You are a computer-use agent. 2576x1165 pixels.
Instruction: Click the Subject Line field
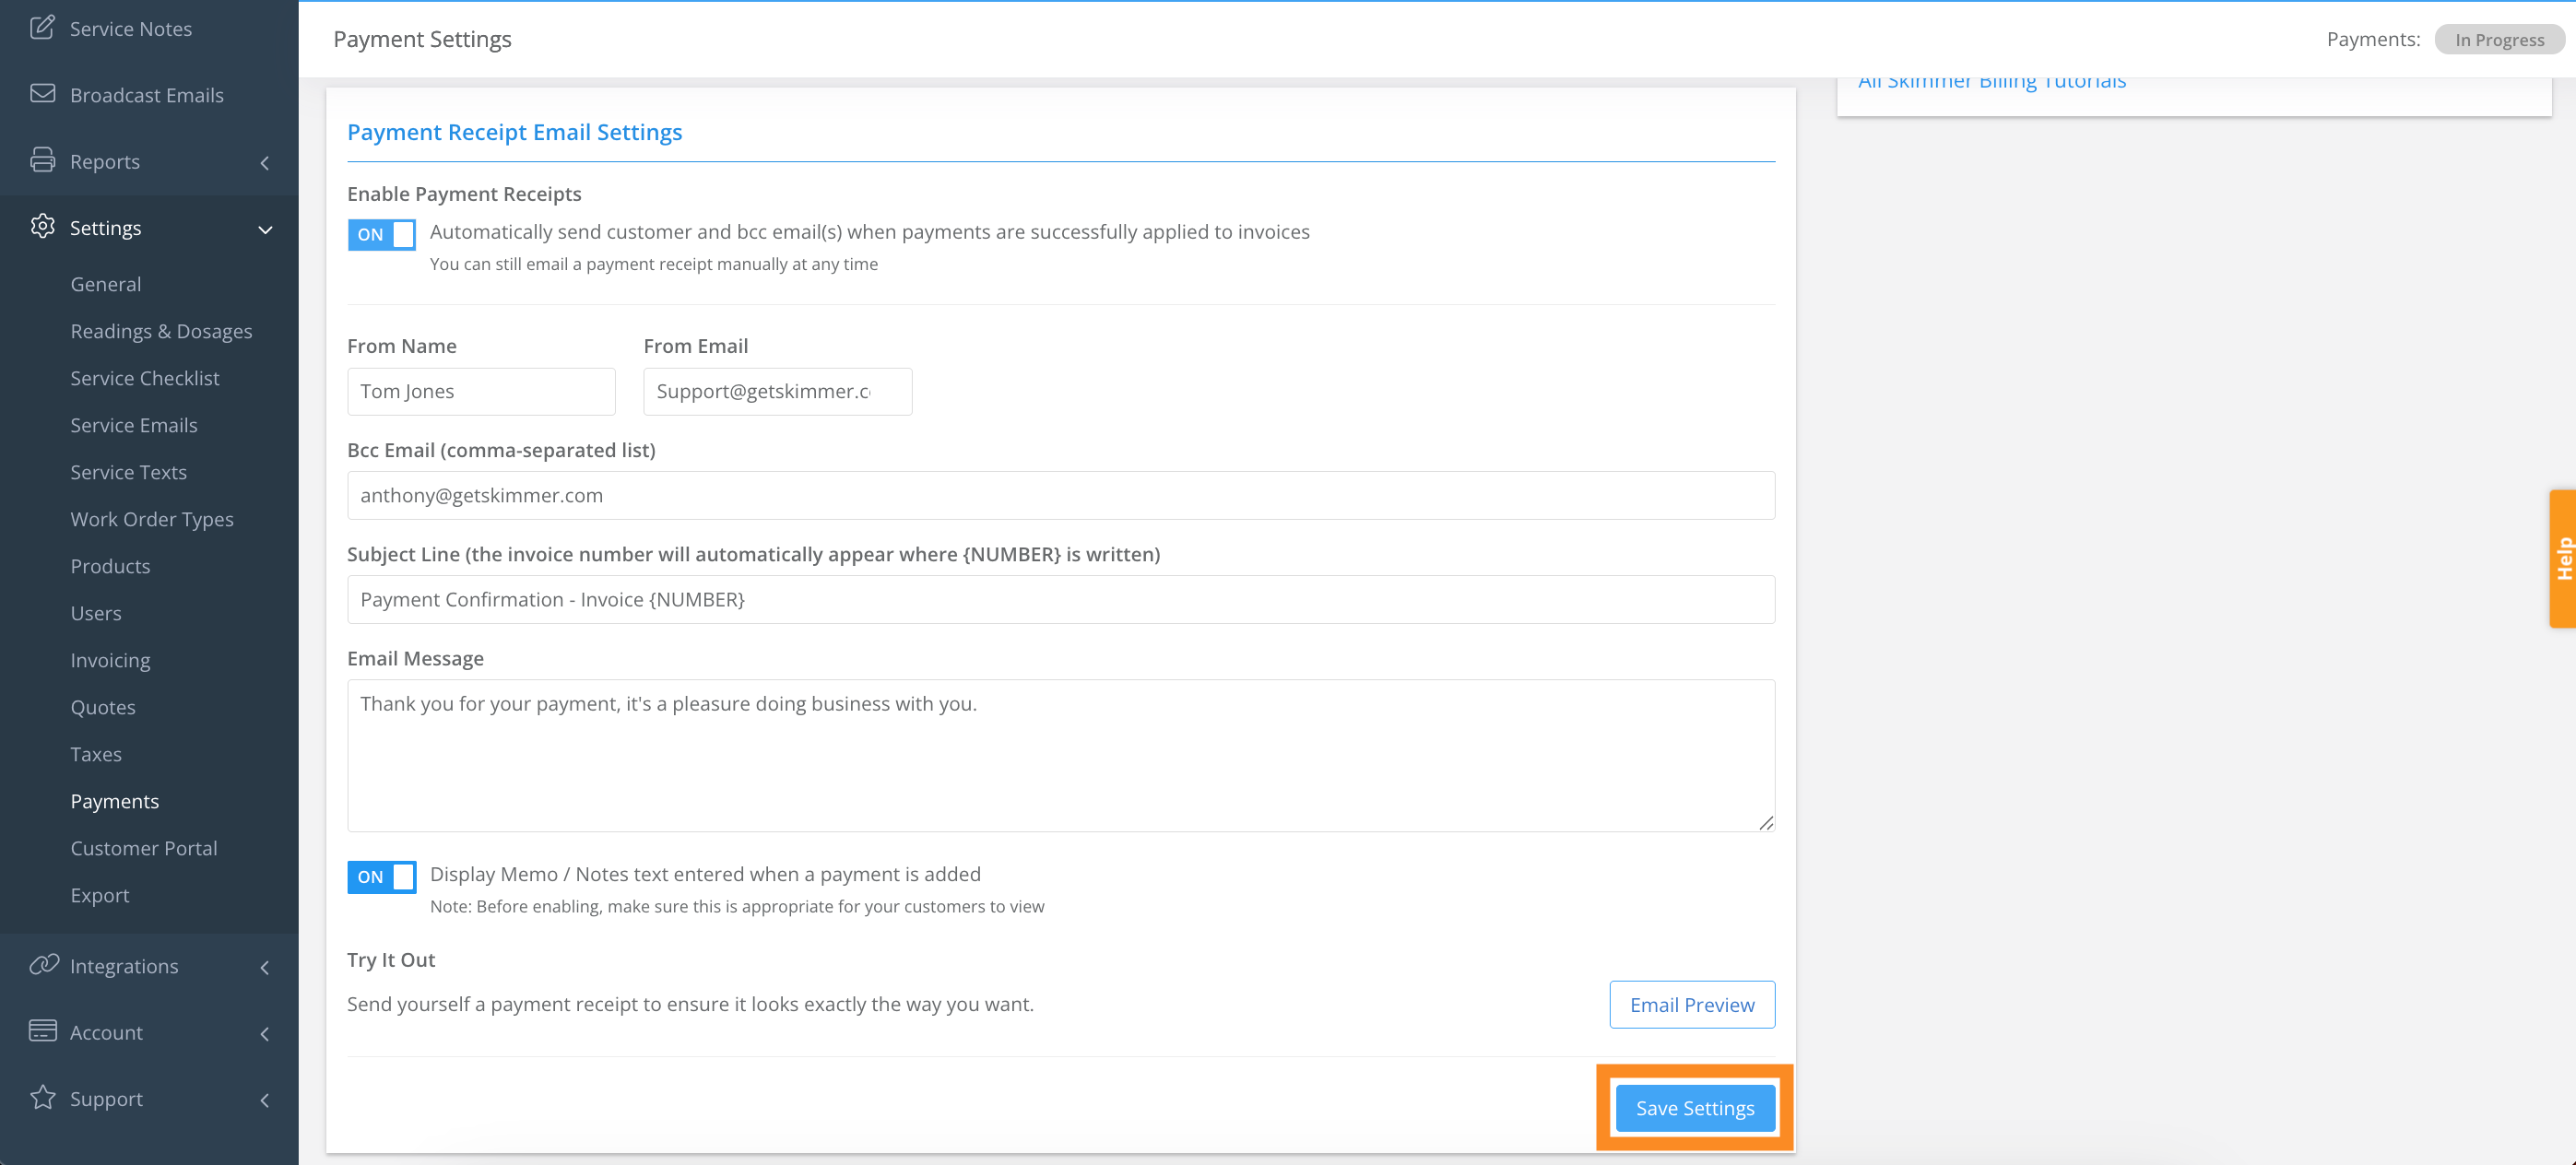(x=1061, y=599)
